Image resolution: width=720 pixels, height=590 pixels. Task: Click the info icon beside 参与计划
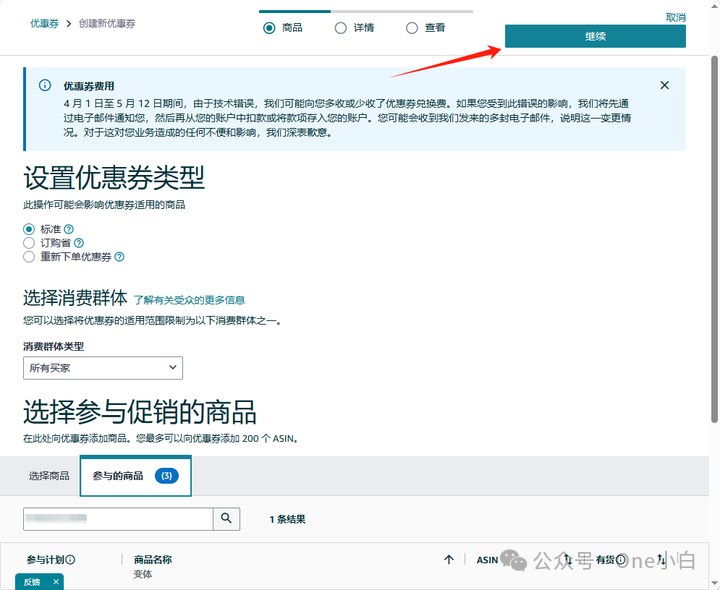click(71, 560)
